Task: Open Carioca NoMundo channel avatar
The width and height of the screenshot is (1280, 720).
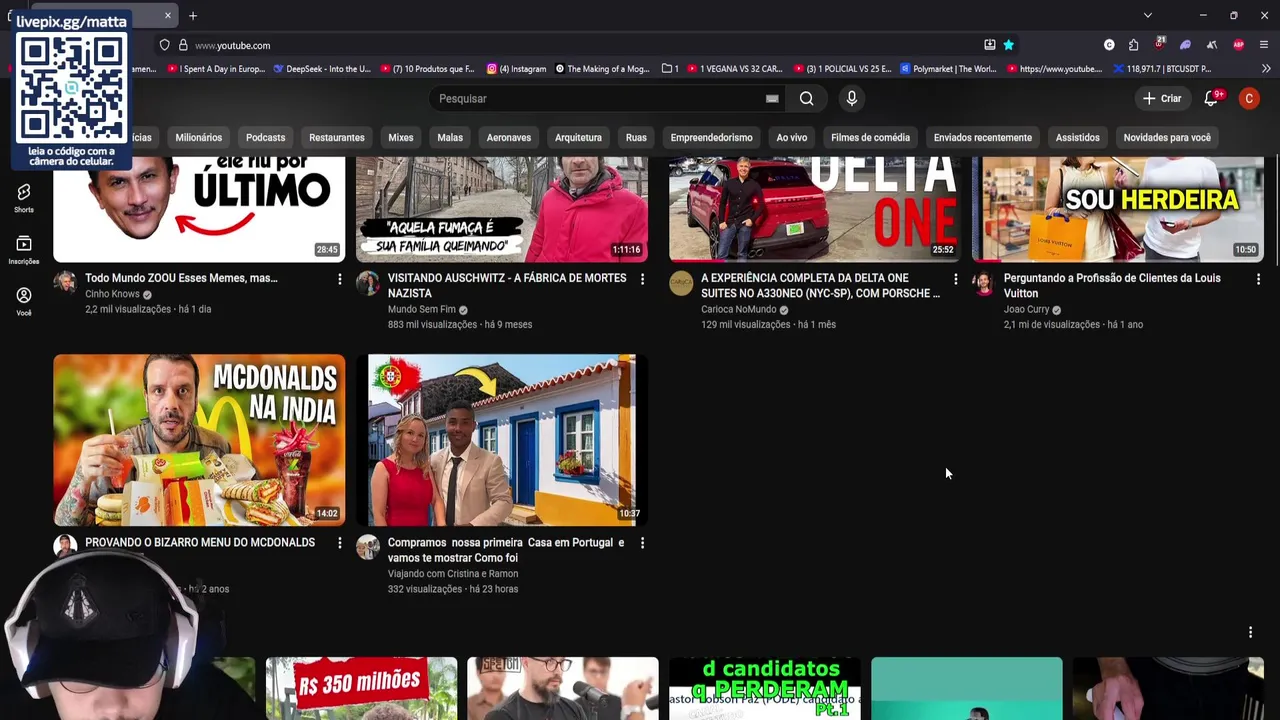Action: [681, 282]
